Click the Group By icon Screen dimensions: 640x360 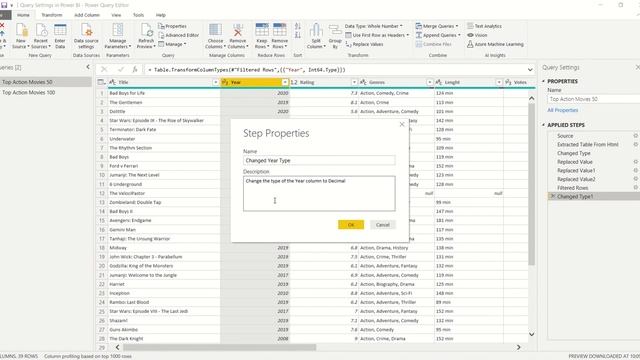335,36
